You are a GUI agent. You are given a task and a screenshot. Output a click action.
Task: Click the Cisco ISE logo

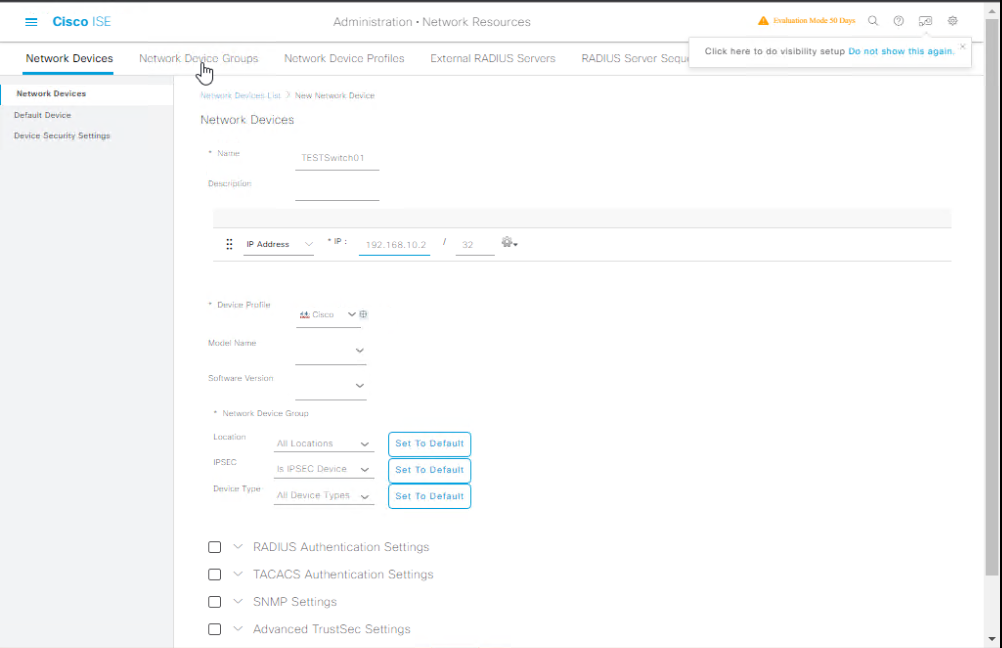(81, 22)
